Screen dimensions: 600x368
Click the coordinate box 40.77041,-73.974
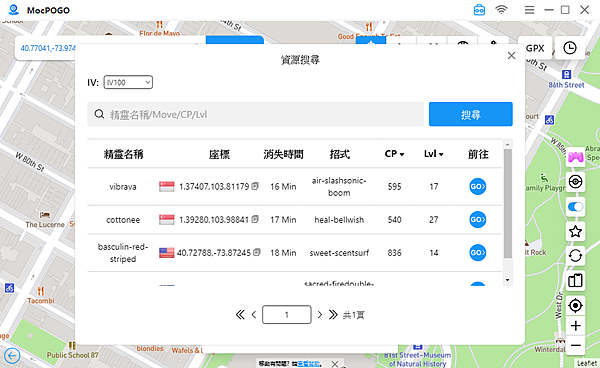pos(48,48)
